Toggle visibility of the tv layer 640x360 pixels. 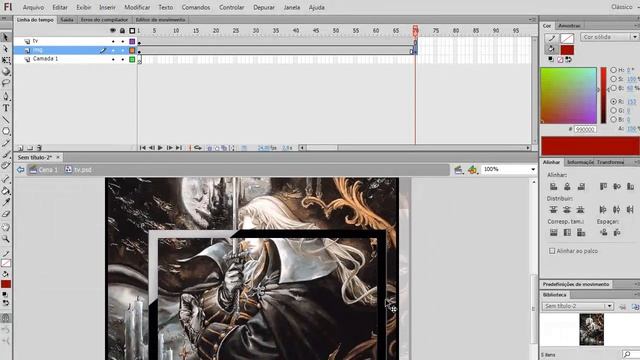point(113,41)
